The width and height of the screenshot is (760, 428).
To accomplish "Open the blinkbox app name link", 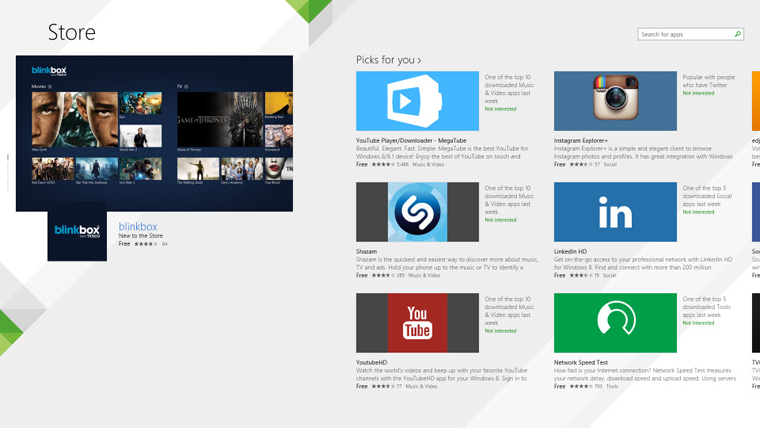I will (138, 226).
